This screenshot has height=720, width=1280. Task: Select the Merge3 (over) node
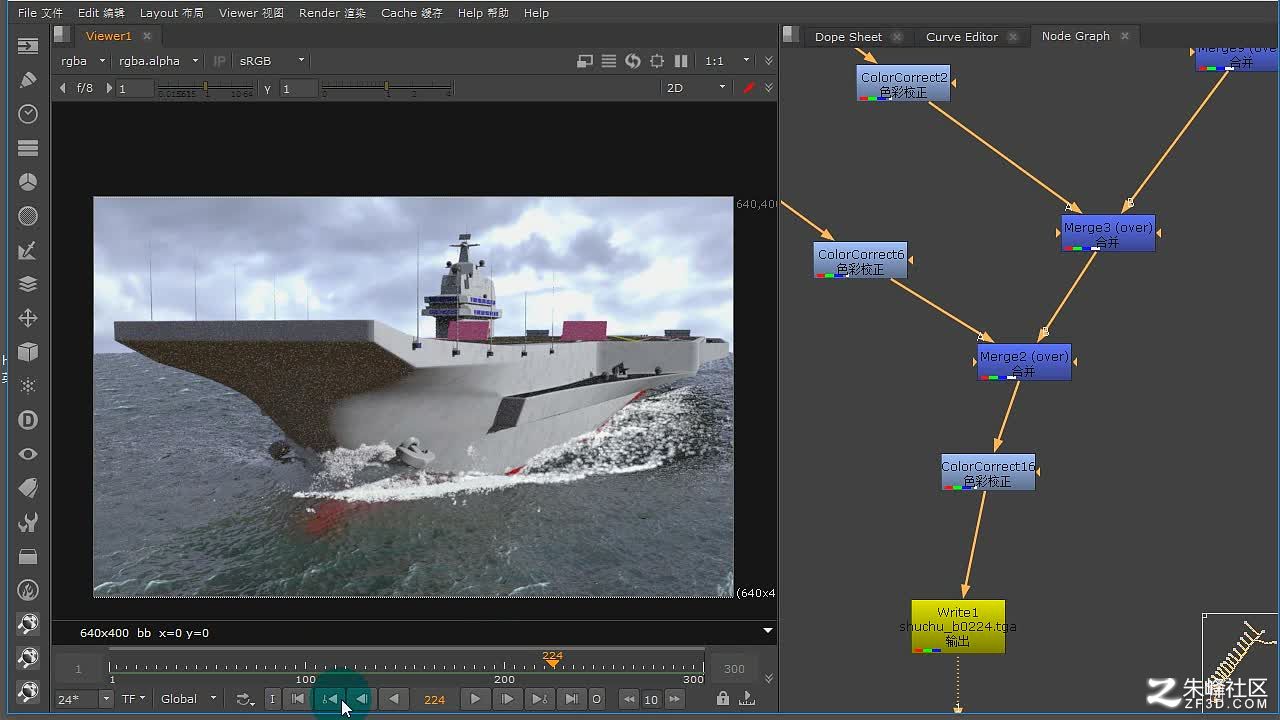[x=1108, y=234]
